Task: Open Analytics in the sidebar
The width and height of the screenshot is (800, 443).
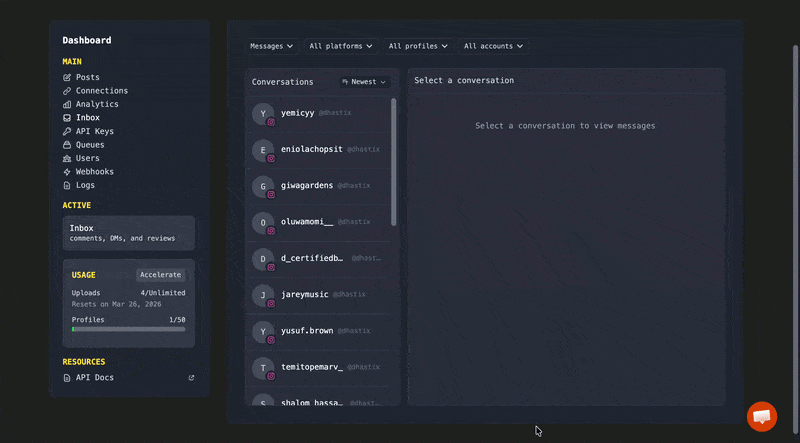Action: [x=97, y=104]
